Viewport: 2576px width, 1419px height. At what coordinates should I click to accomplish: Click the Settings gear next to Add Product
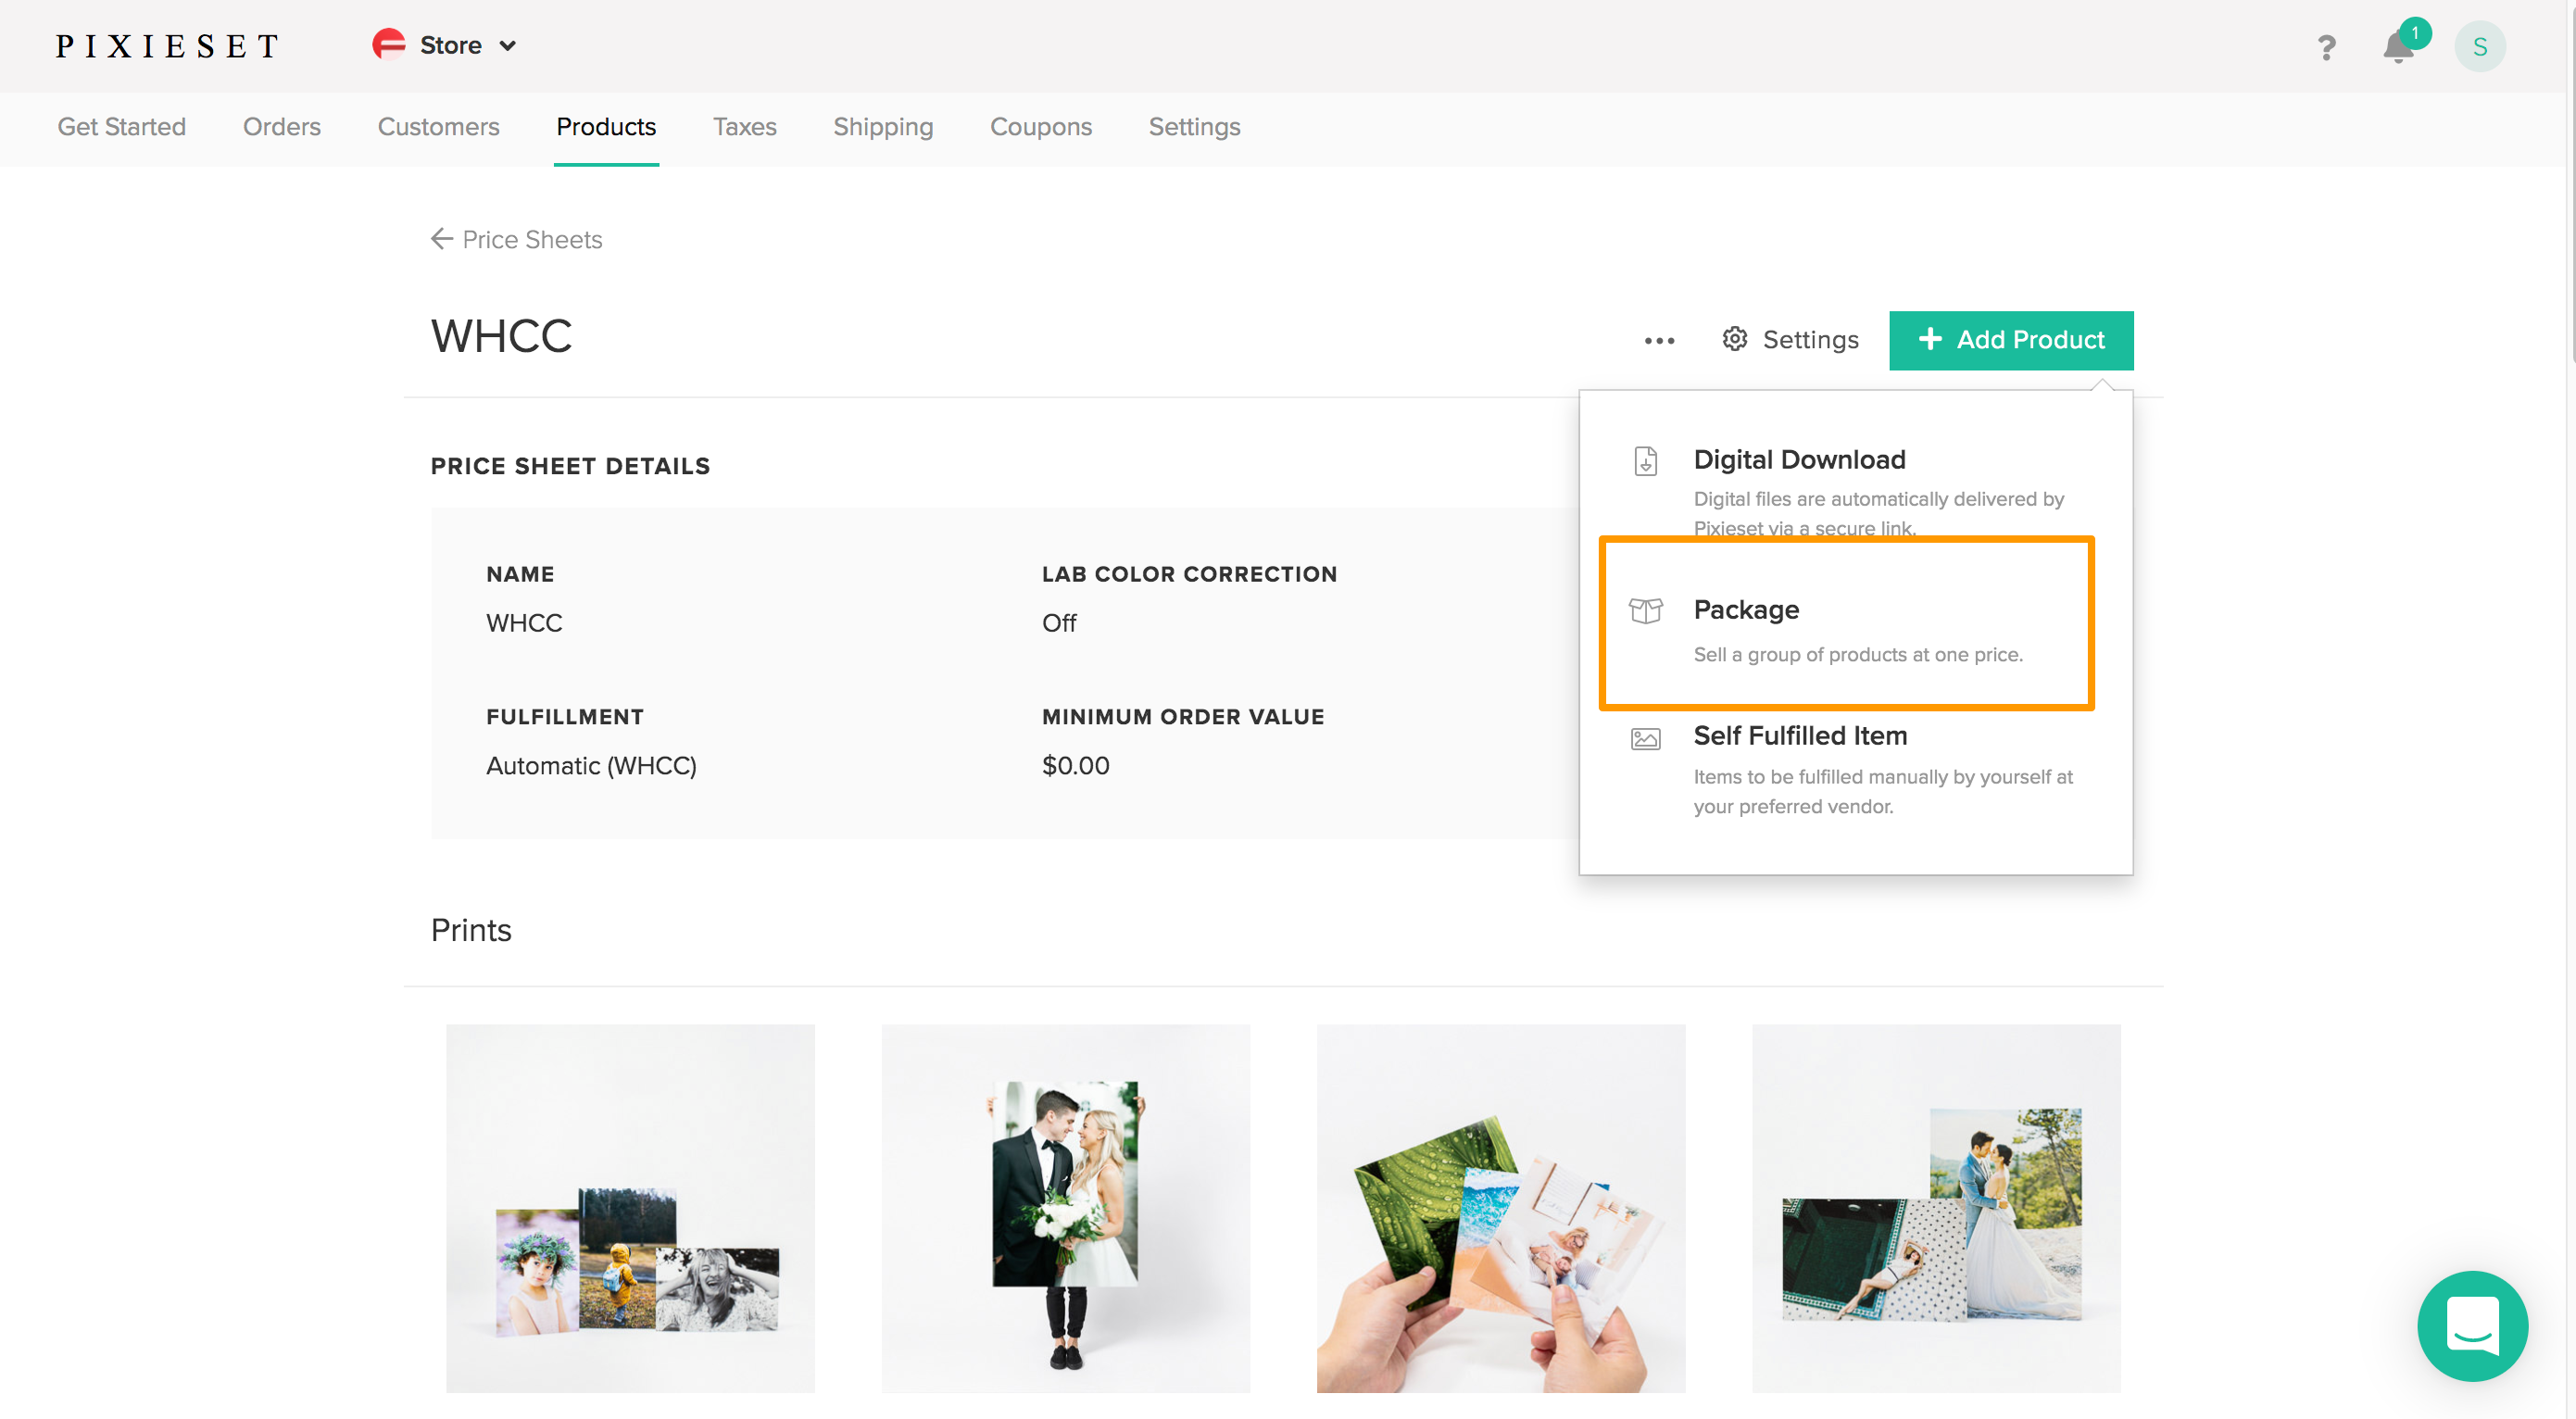coord(1790,340)
